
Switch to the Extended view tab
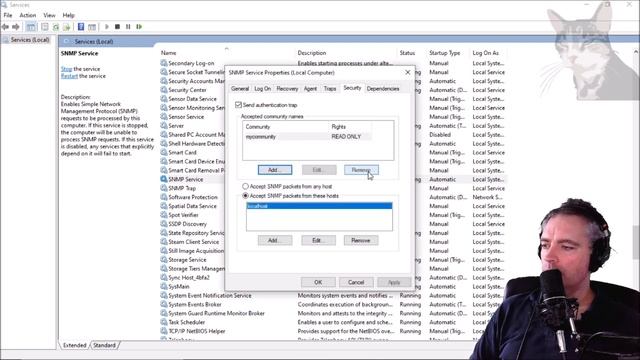pos(75,345)
